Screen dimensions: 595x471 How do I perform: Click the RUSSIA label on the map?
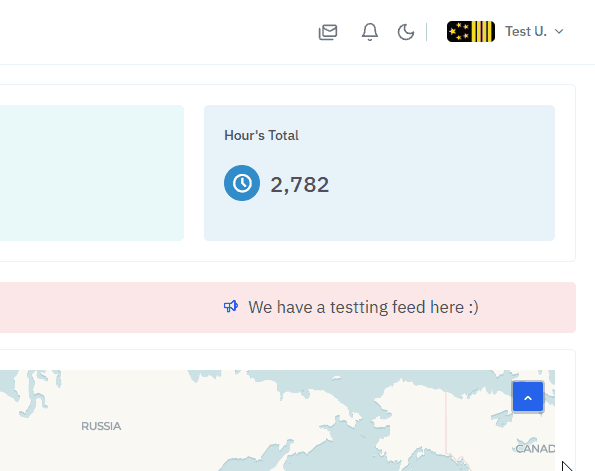pos(101,426)
